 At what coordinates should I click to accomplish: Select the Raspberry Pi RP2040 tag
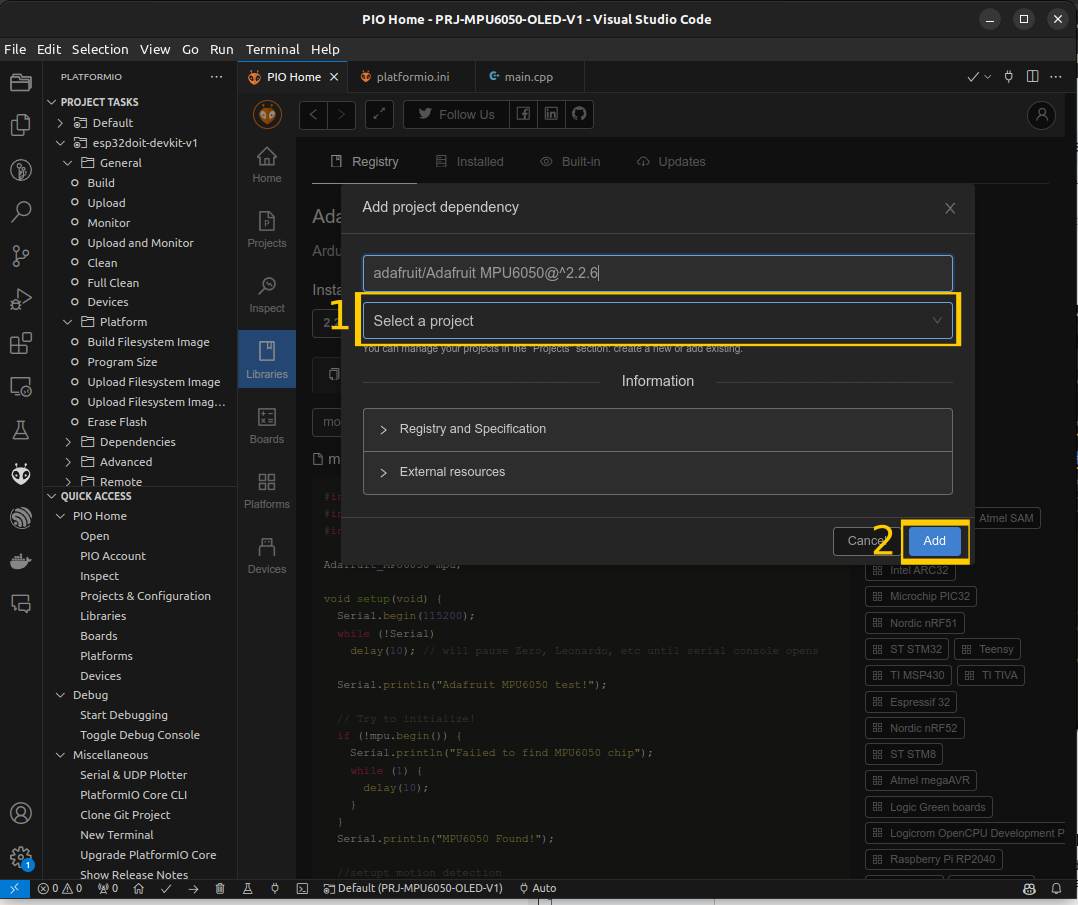tap(934, 860)
